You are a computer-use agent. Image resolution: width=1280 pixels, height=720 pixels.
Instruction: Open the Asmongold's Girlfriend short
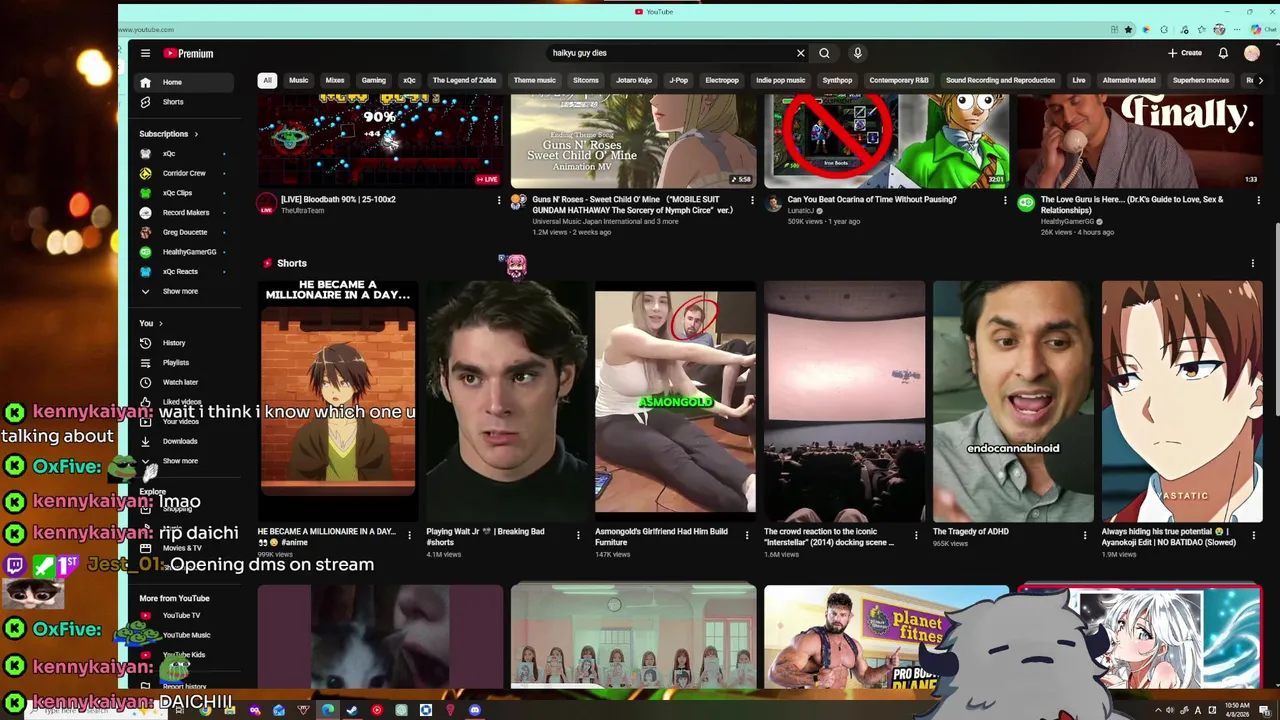point(675,401)
